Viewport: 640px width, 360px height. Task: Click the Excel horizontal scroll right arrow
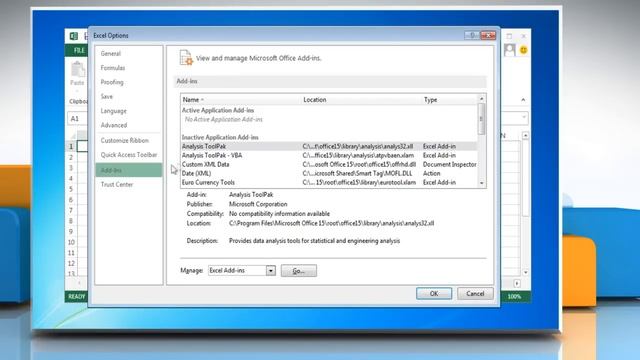click(517, 283)
